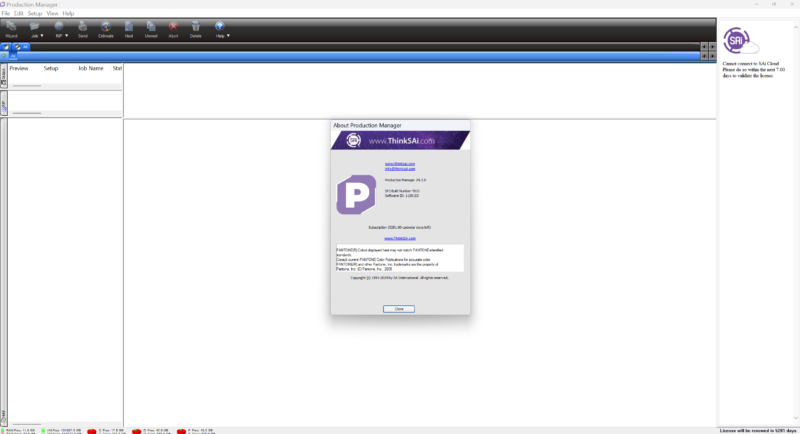The image size is (800, 434).
Task: Click the Cannot connect to SAi Cloud message
Action: tap(754, 69)
